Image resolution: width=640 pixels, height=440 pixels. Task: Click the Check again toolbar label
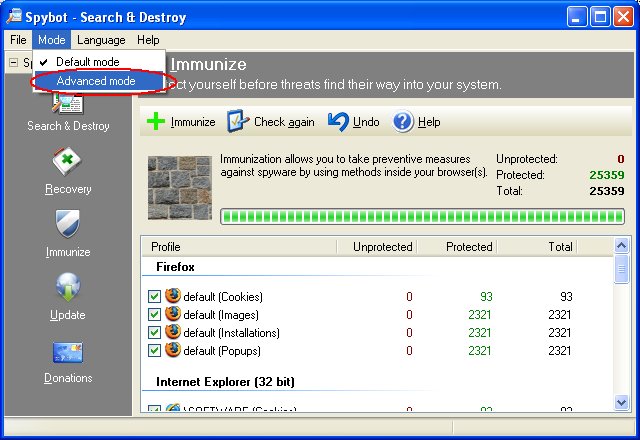[284, 122]
